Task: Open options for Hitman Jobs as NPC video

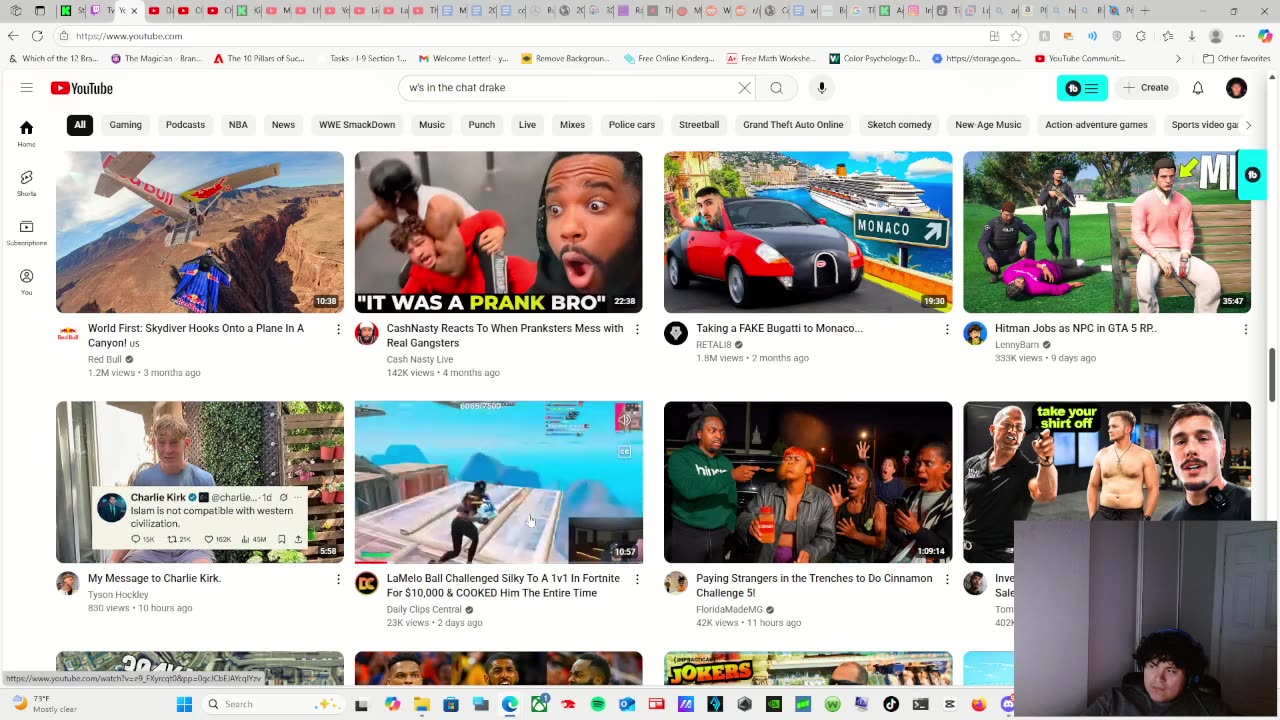Action: [1246, 329]
